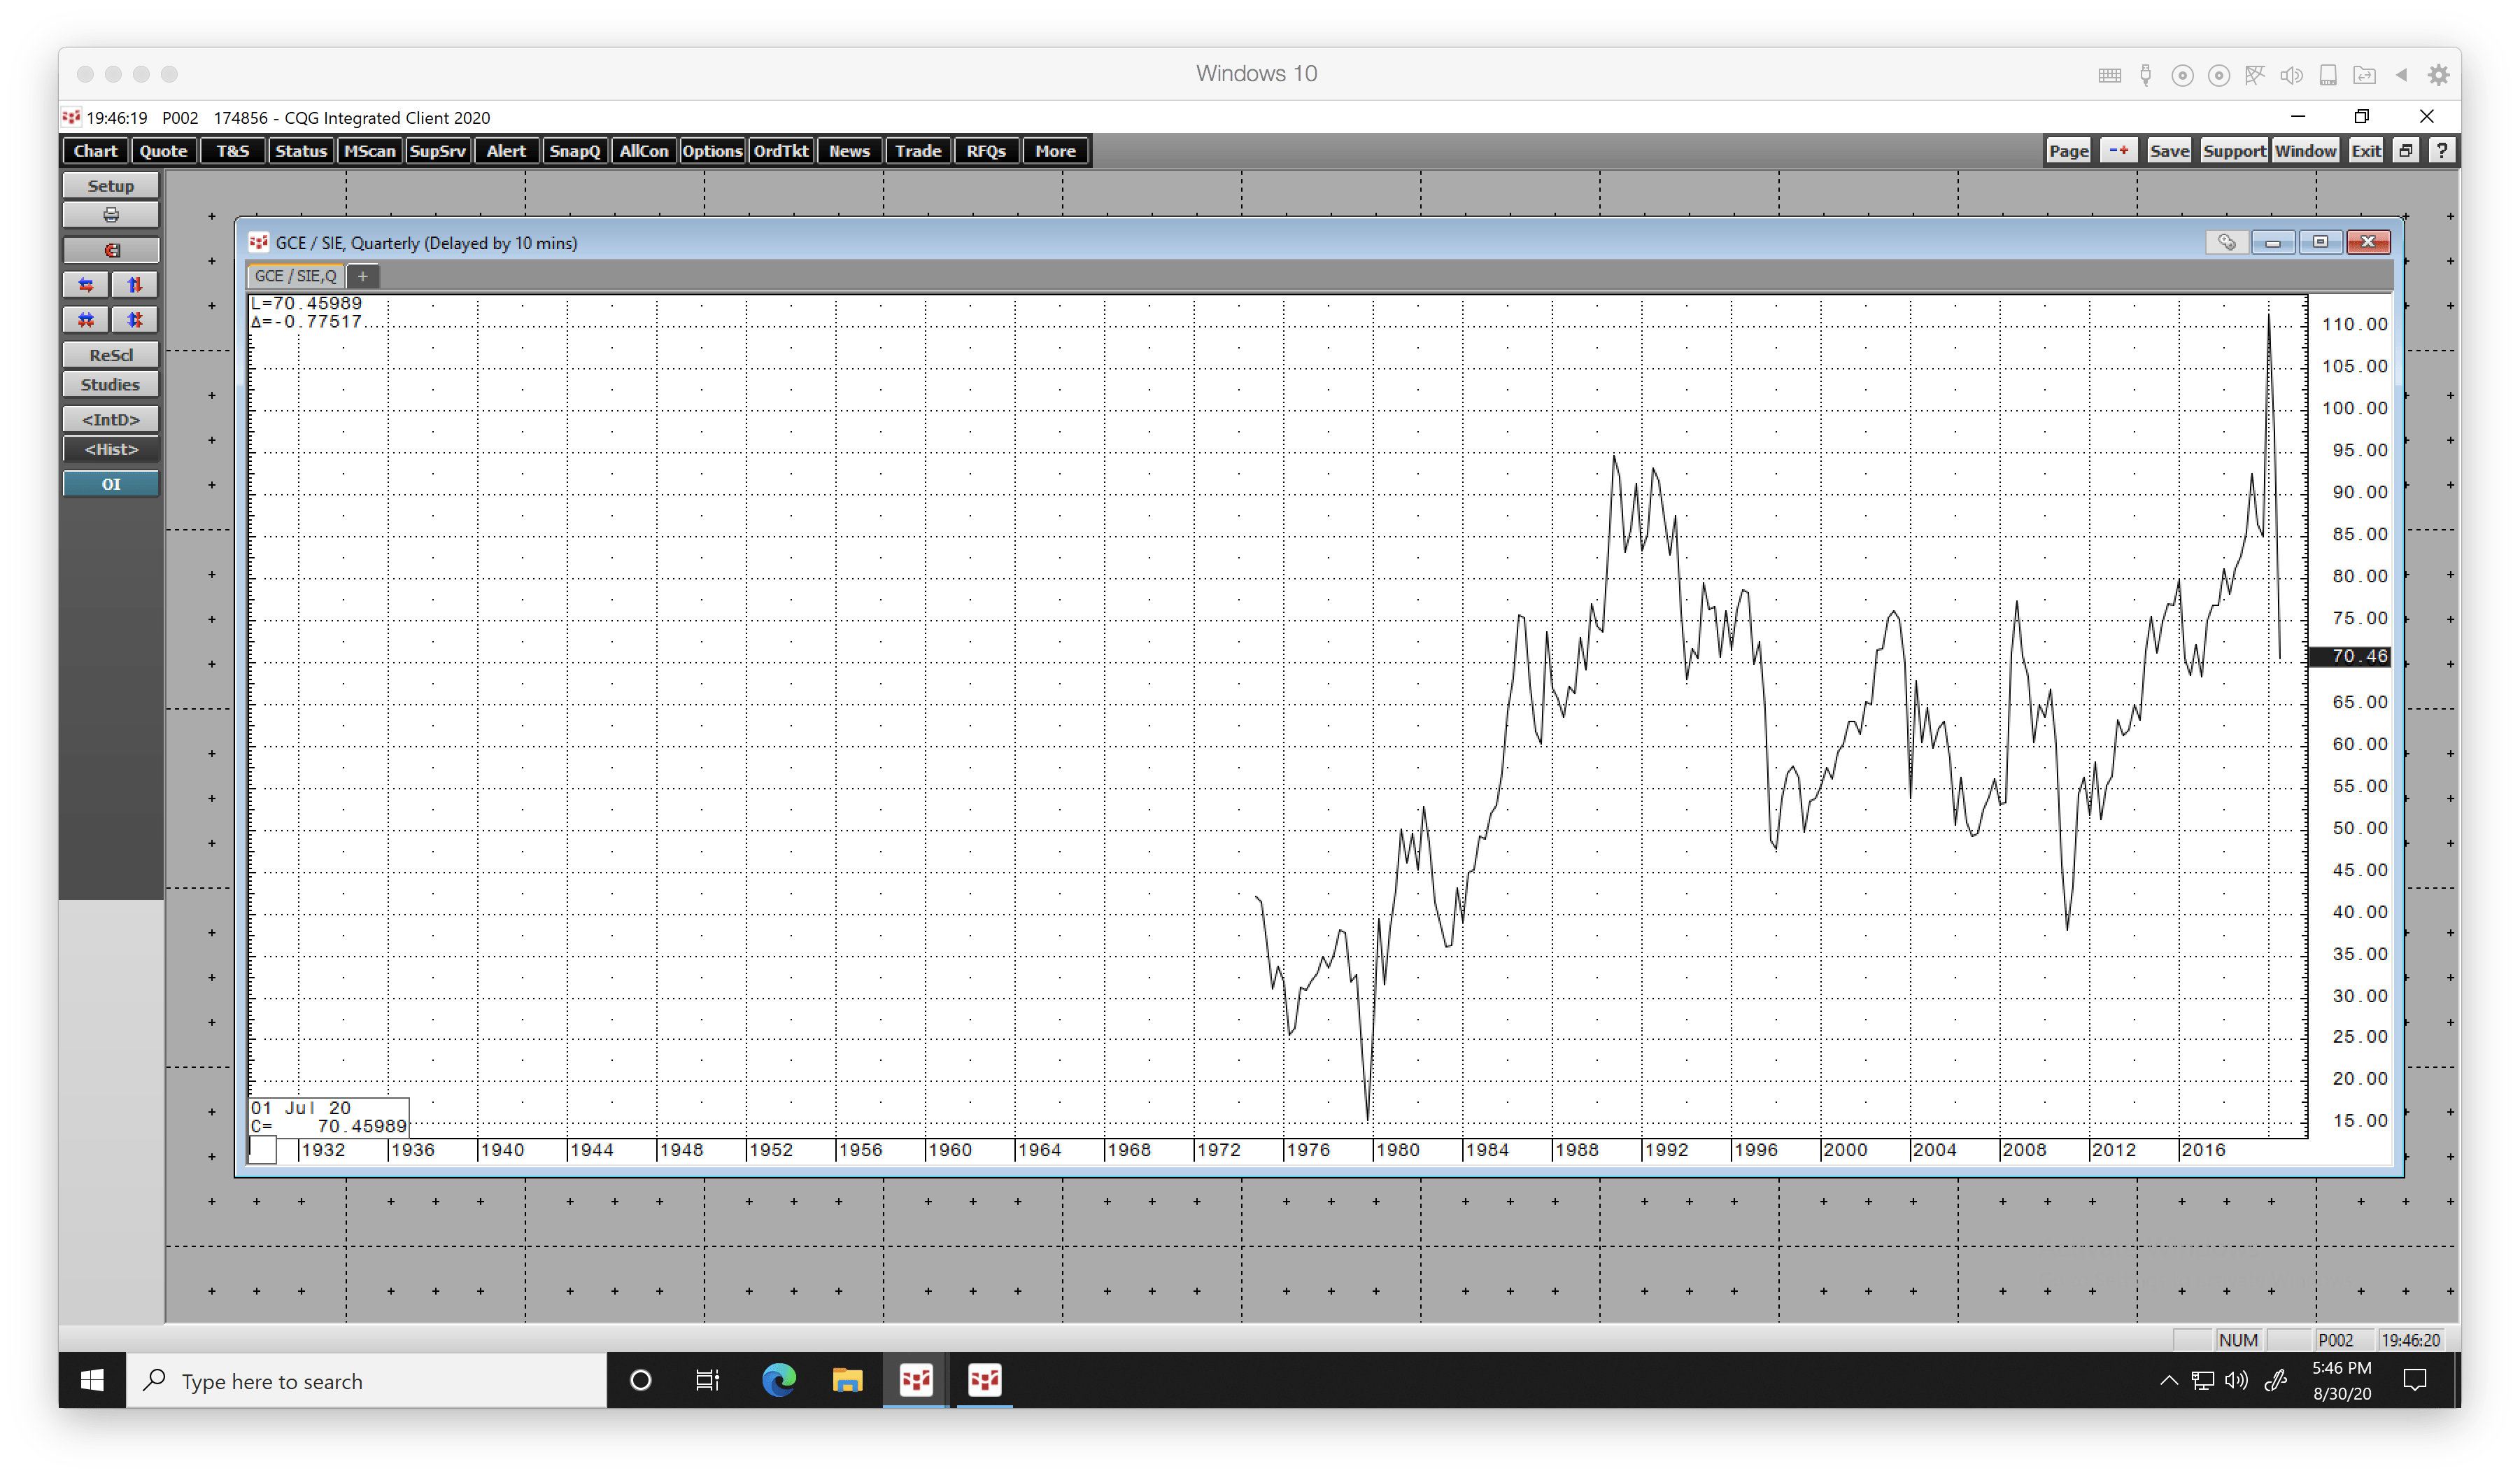Click the minus-plus page button icon
This screenshot has height=1478, width=2520.
[2118, 151]
